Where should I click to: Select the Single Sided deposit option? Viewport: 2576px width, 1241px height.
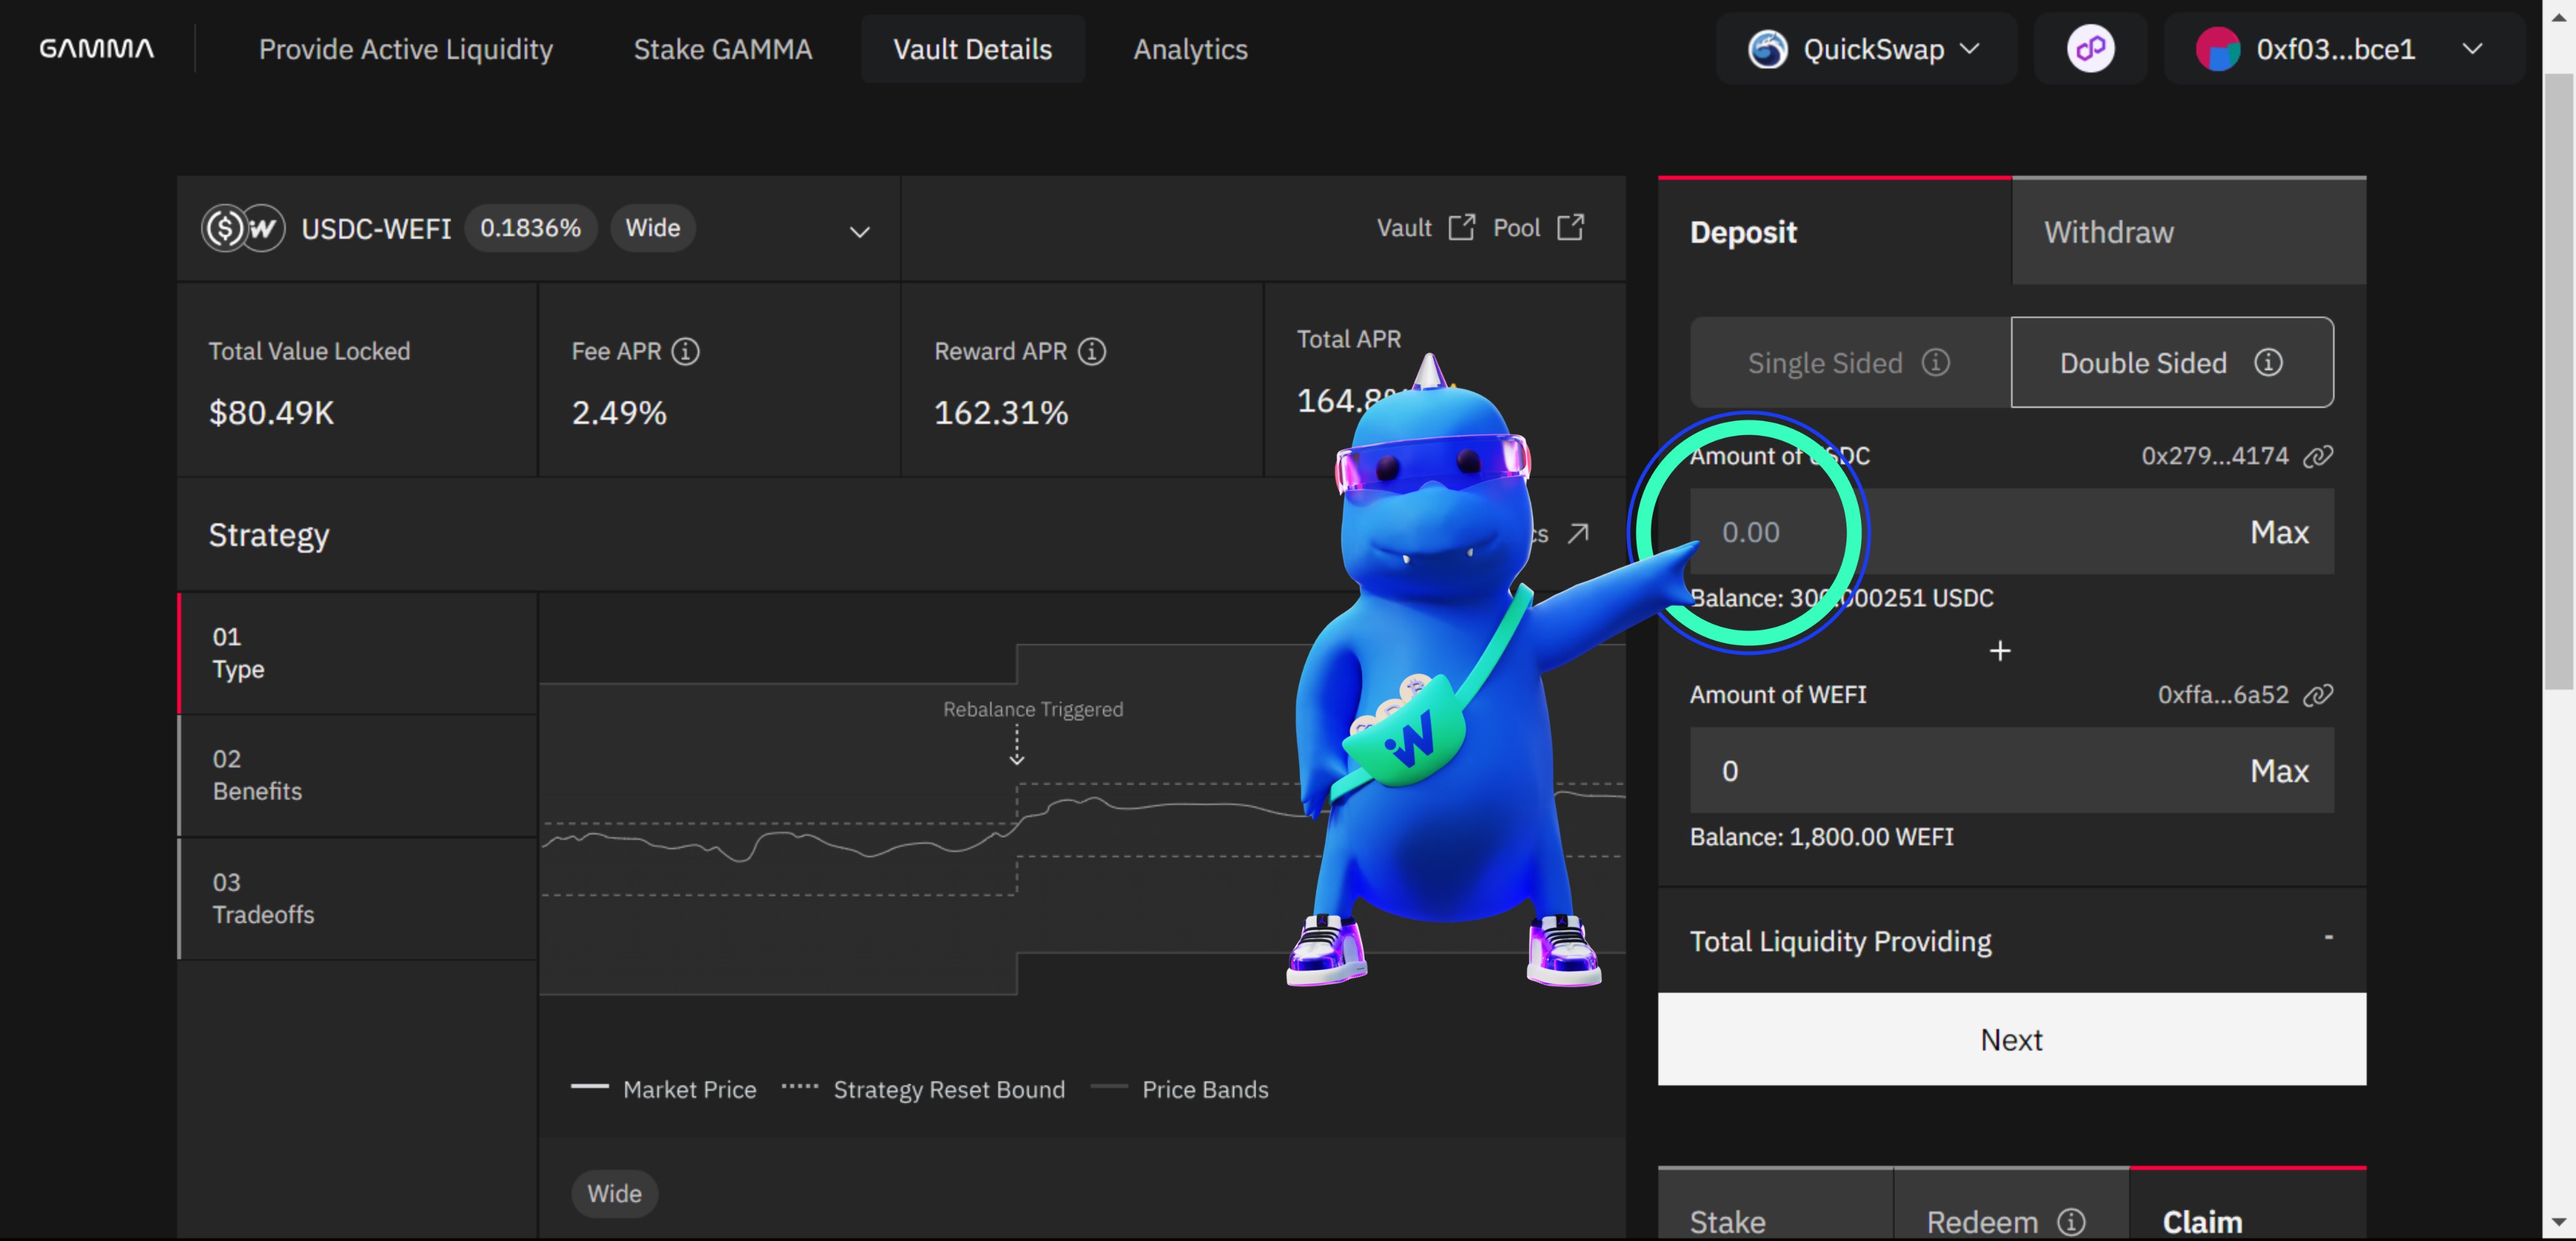tap(1850, 362)
